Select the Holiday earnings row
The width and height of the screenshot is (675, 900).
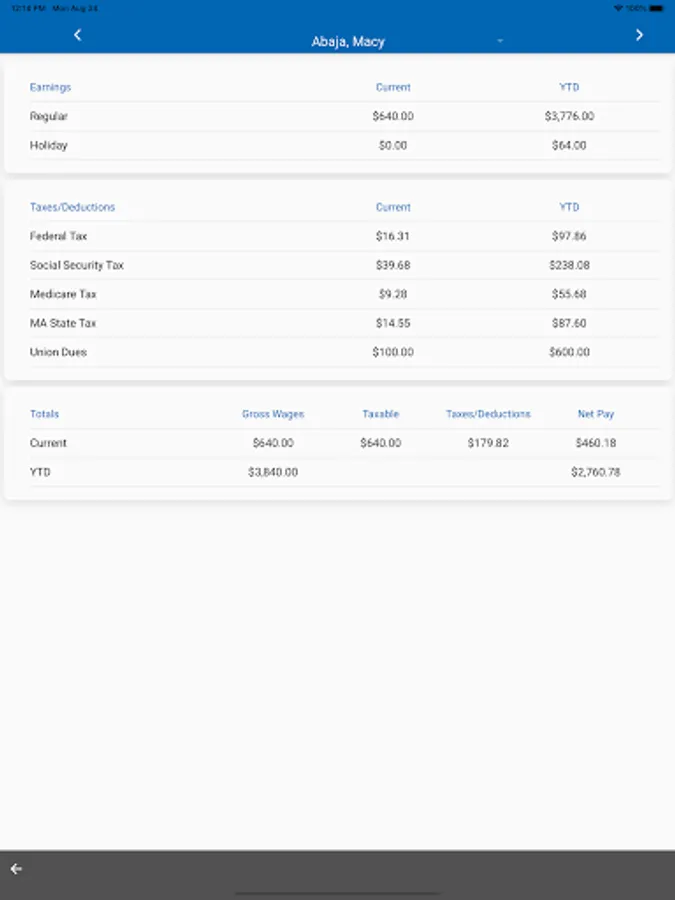point(49,145)
